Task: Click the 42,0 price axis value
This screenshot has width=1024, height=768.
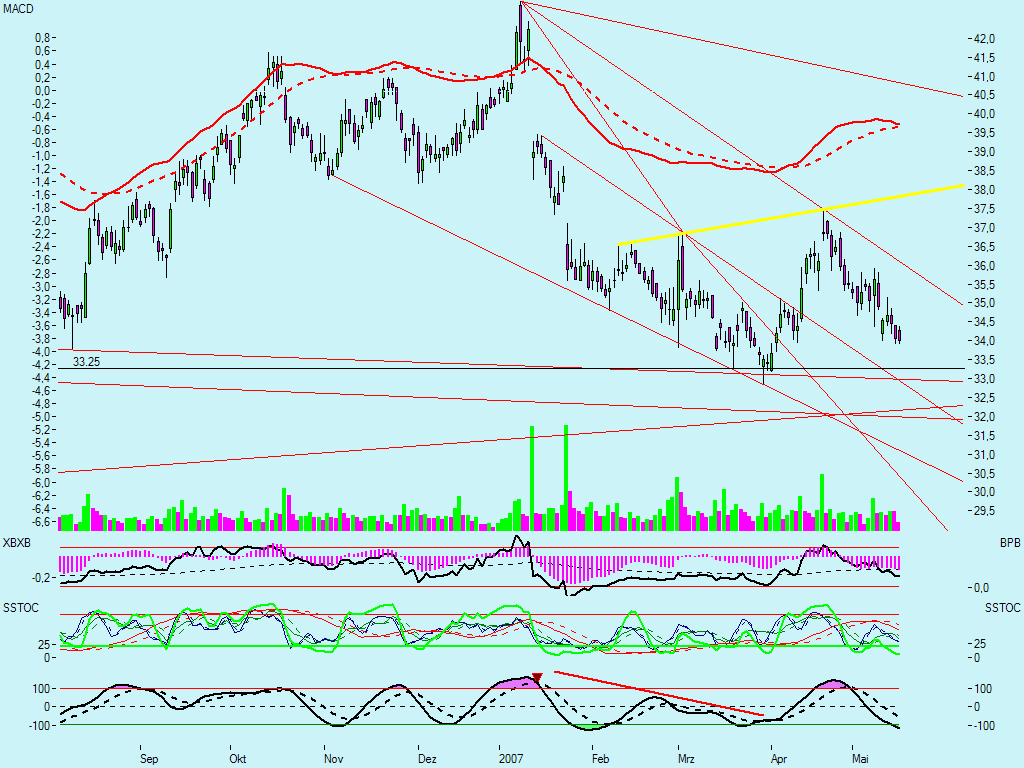Action: 984,39
